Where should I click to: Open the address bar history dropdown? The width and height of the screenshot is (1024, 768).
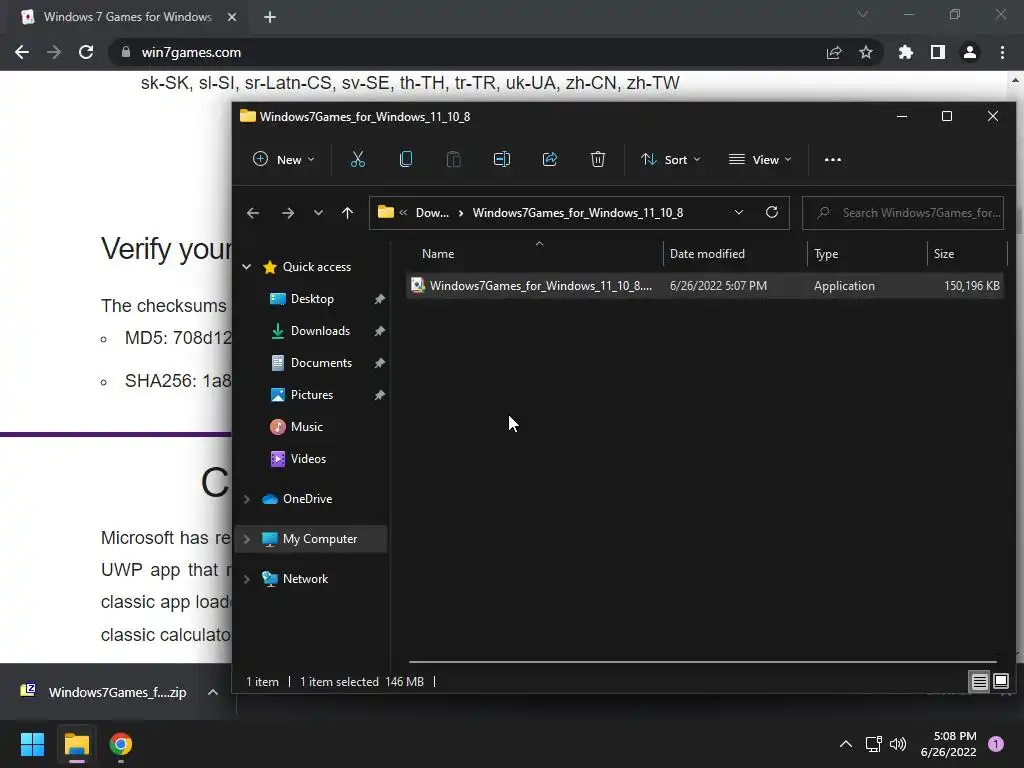pyautogui.click(x=739, y=213)
